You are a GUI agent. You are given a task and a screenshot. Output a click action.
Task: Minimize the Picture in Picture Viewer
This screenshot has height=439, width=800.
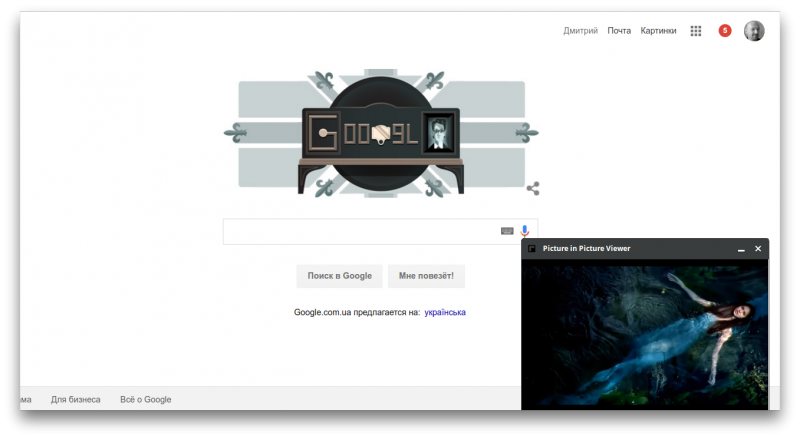point(741,249)
